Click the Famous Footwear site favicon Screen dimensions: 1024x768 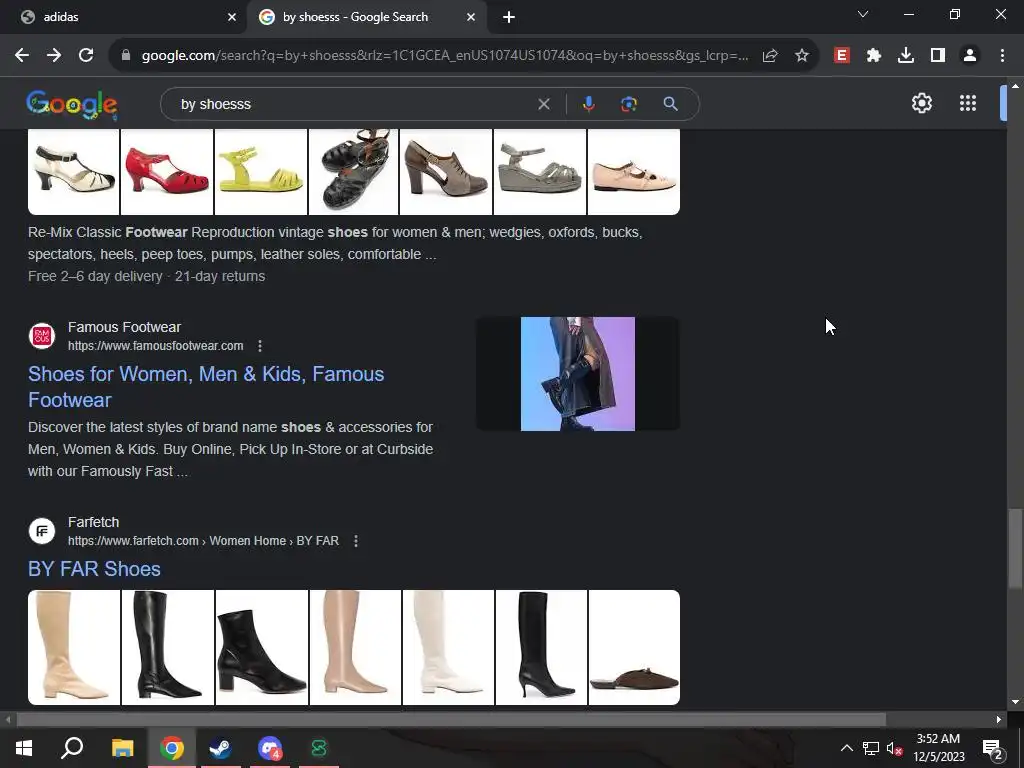point(42,336)
